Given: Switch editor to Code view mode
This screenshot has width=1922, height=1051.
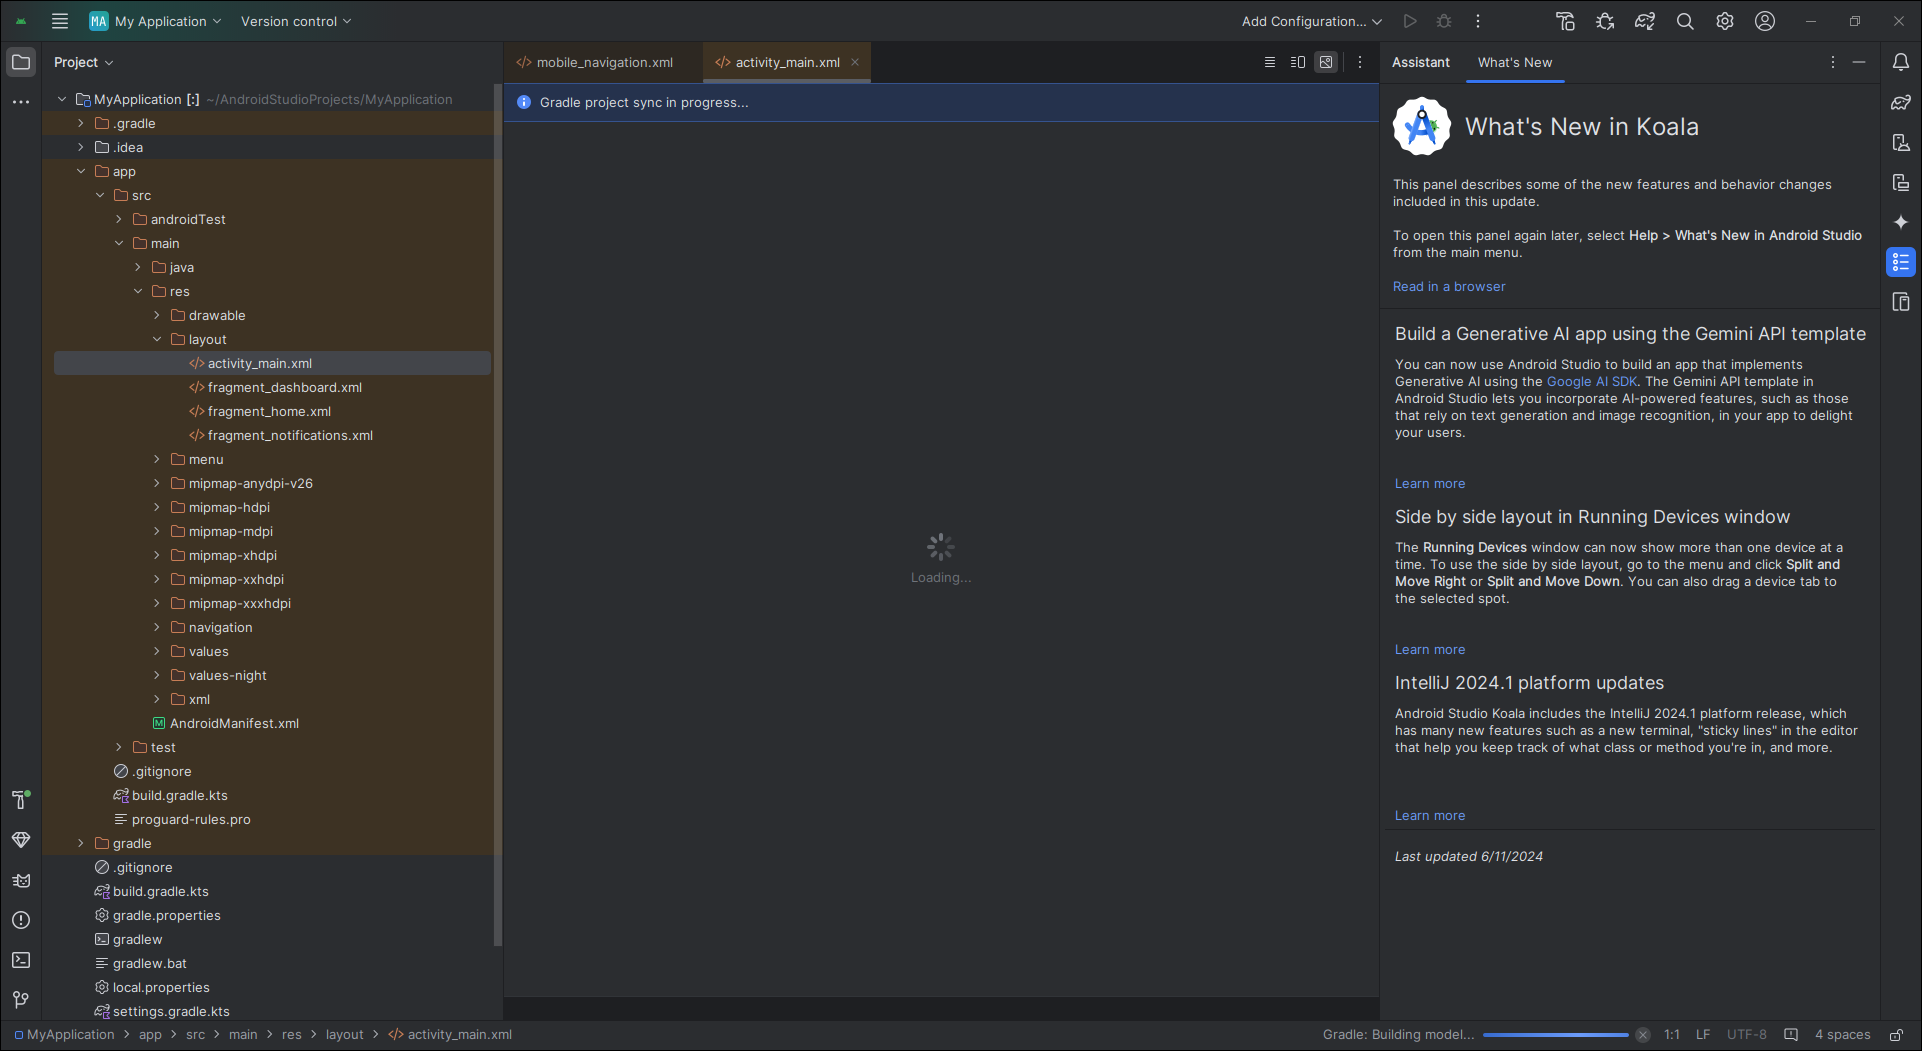Looking at the screenshot, I should pyautogui.click(x=1270, y=62).
